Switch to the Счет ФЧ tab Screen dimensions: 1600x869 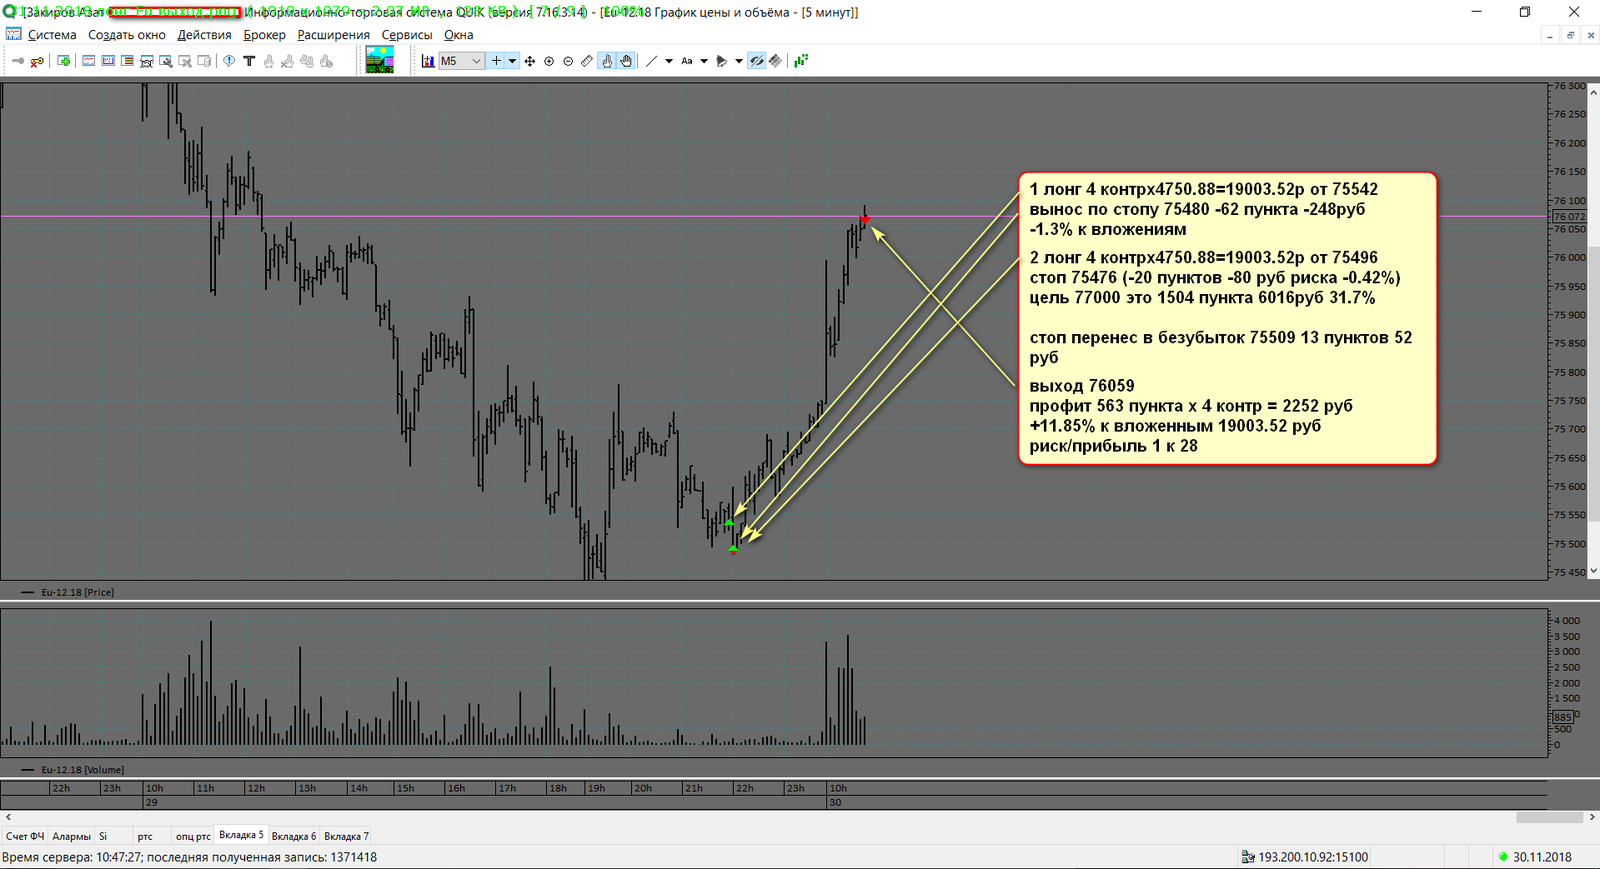click(x=25, y=836)
